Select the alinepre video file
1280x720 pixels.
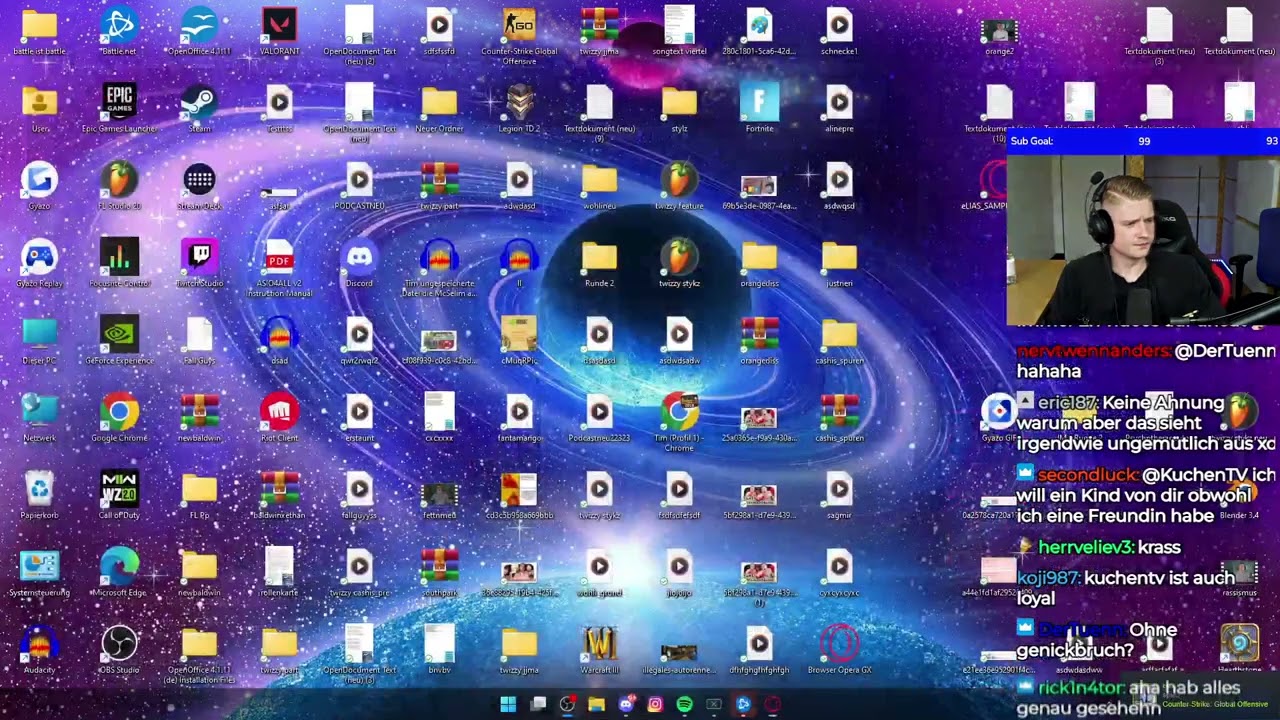[x=839, y=108]
